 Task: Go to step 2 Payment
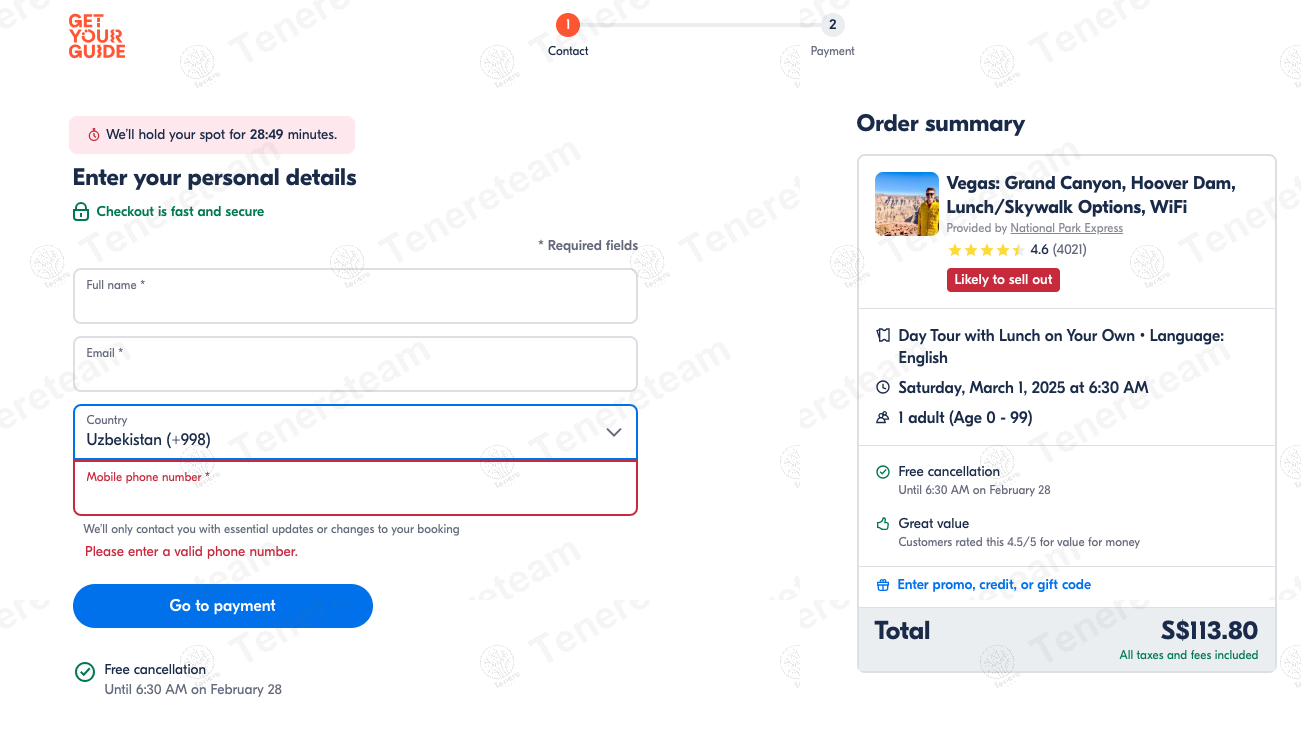832,25
